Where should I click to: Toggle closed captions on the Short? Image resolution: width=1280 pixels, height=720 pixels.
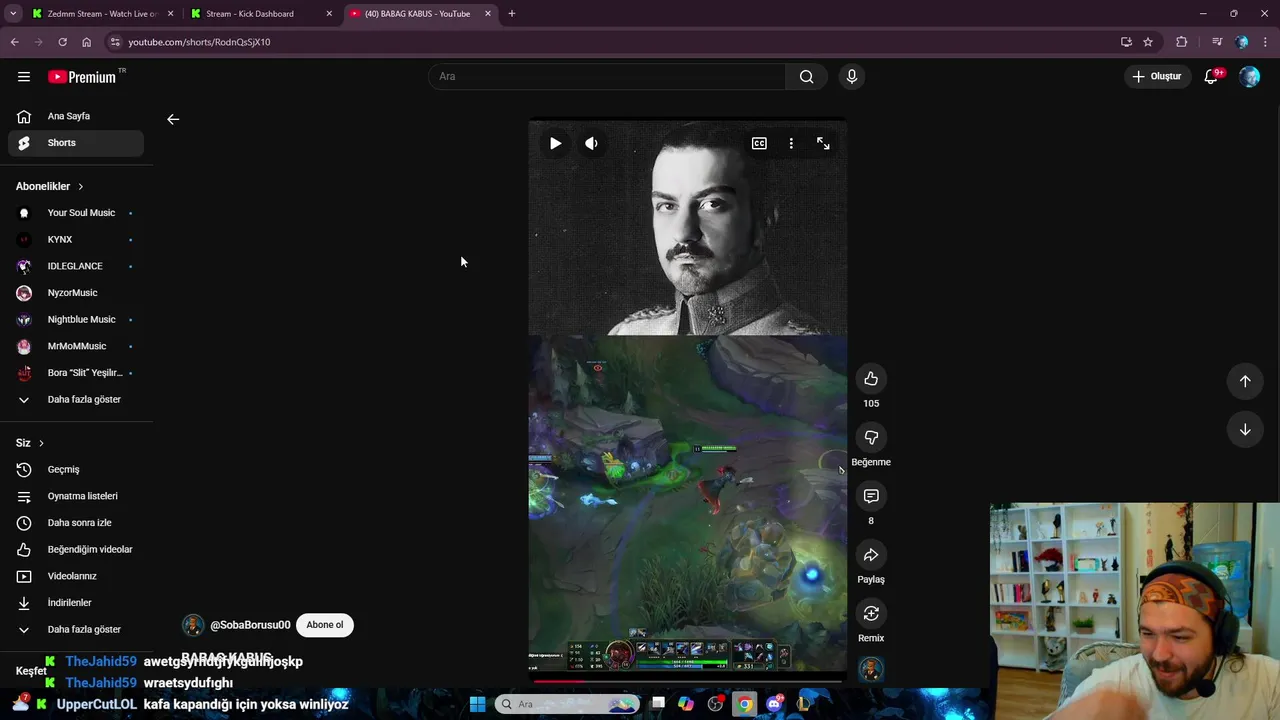(x=759, y=143)
